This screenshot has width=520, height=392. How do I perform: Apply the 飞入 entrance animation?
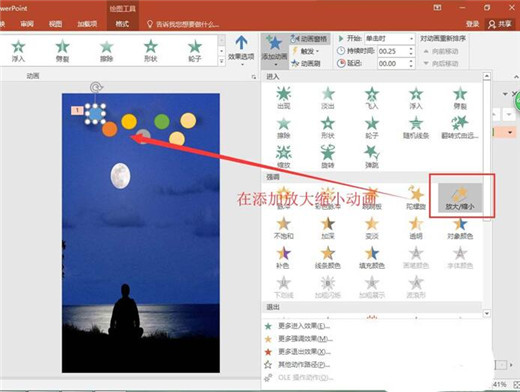click(x=372, y=98)
